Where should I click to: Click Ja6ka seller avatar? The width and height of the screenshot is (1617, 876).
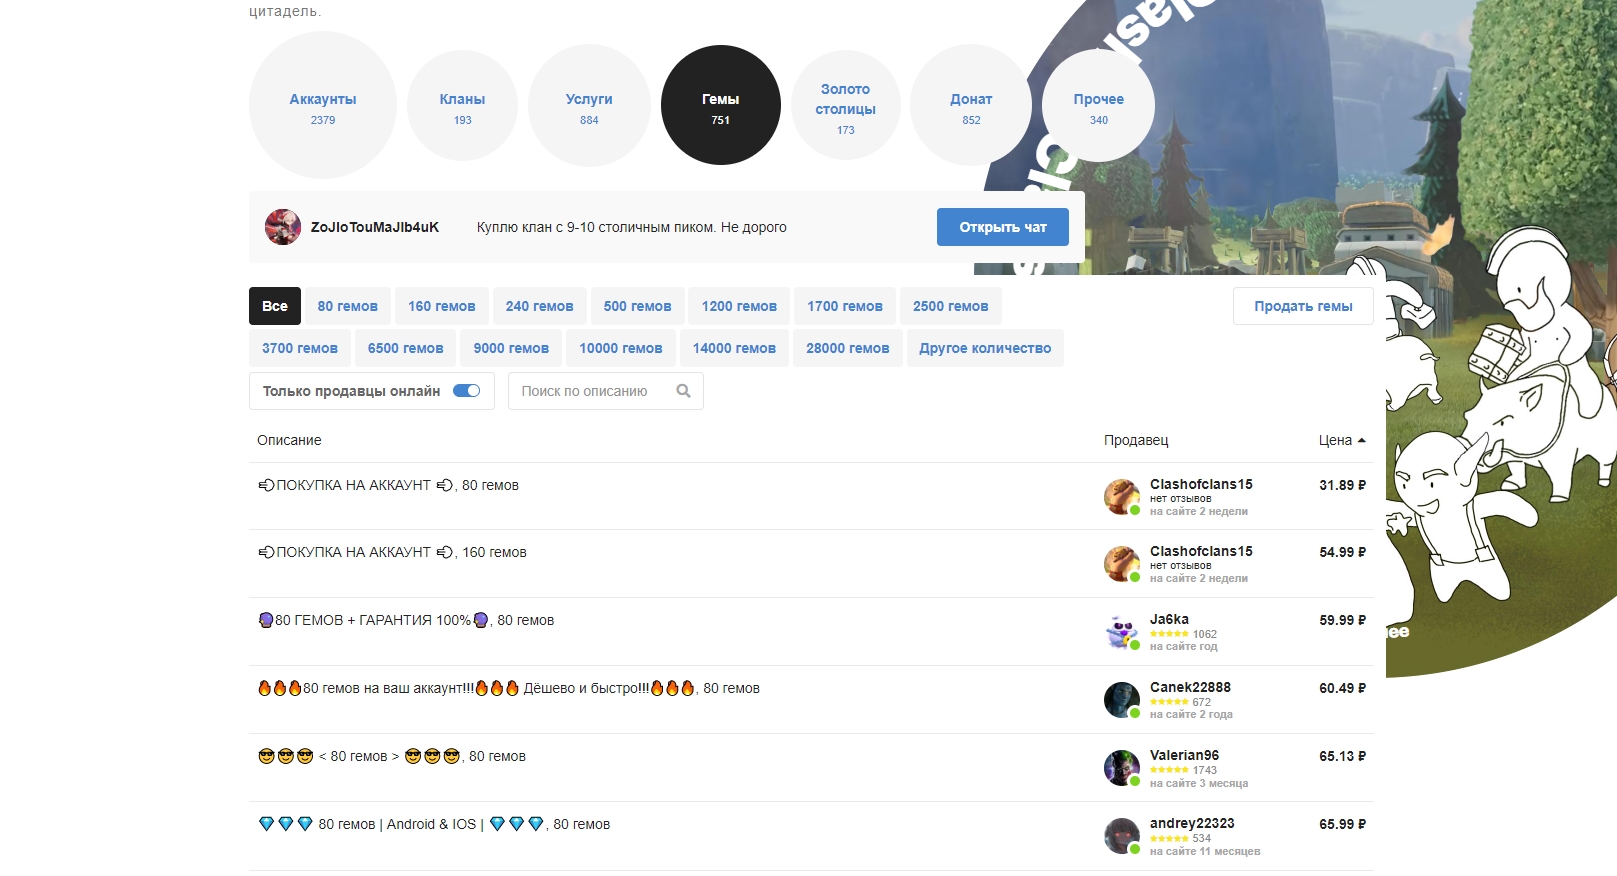[1121, 632]
